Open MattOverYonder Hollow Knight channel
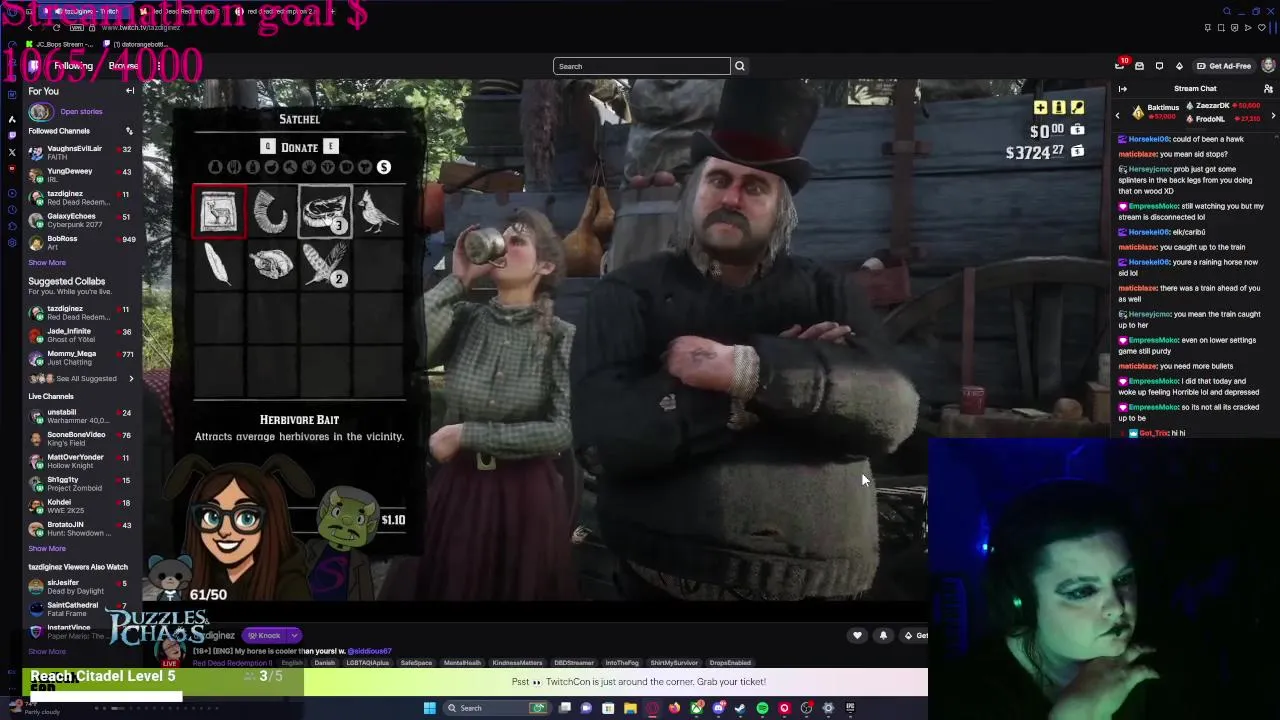This screenshot has height=720, width=1280. (80, 461)
